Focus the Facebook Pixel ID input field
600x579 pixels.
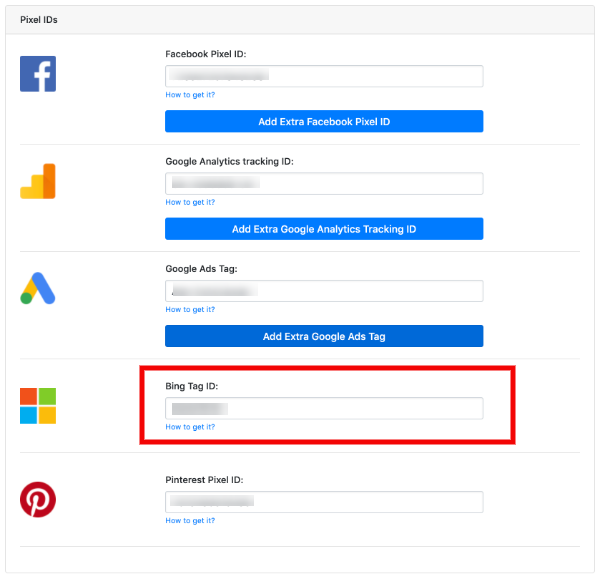(x=324, y=76)
